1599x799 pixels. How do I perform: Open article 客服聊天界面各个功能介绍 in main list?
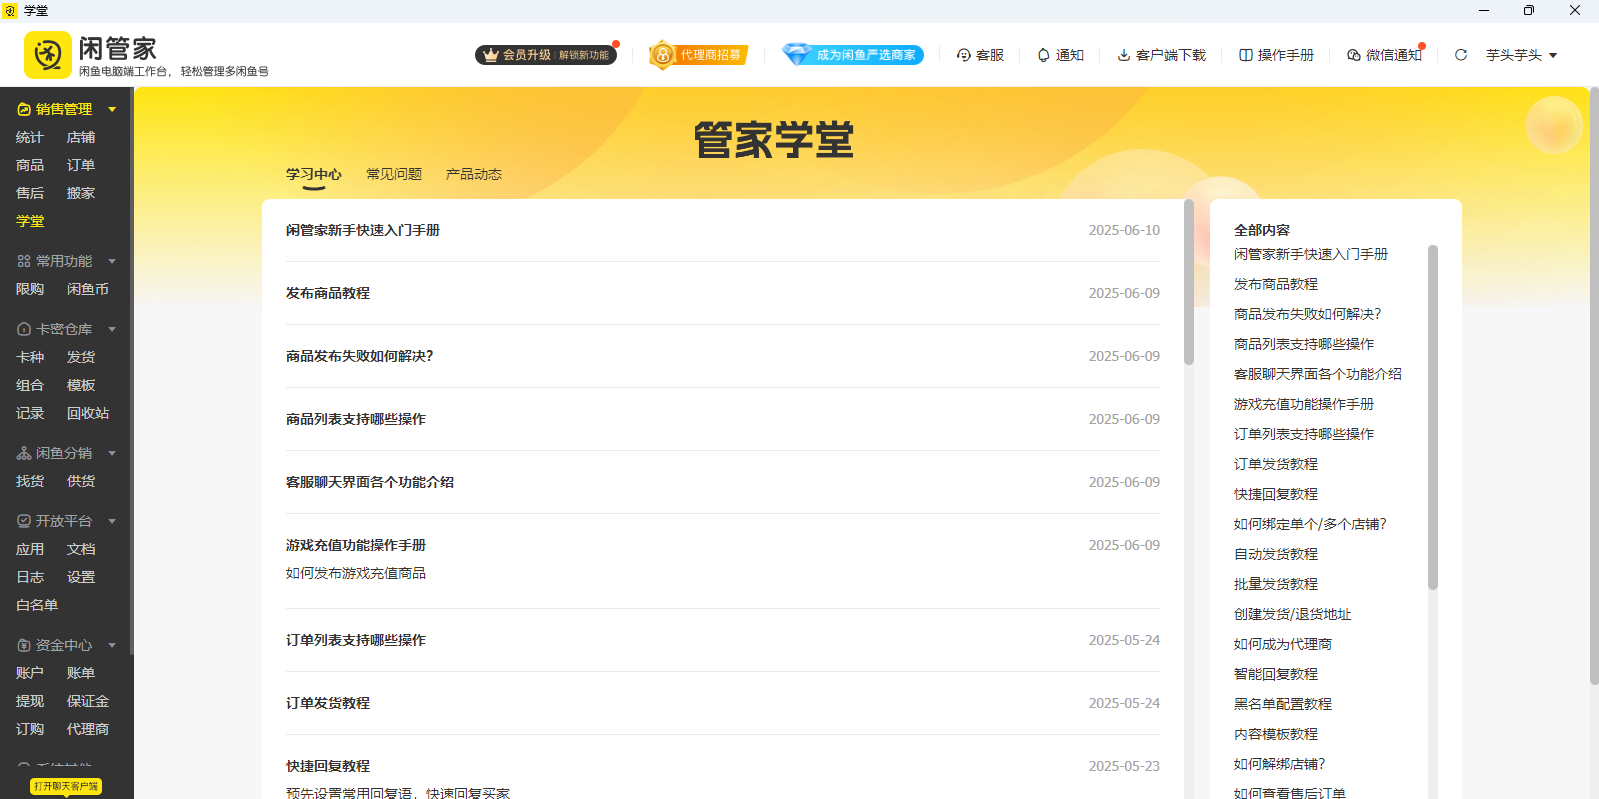click(x=370, y=482)
